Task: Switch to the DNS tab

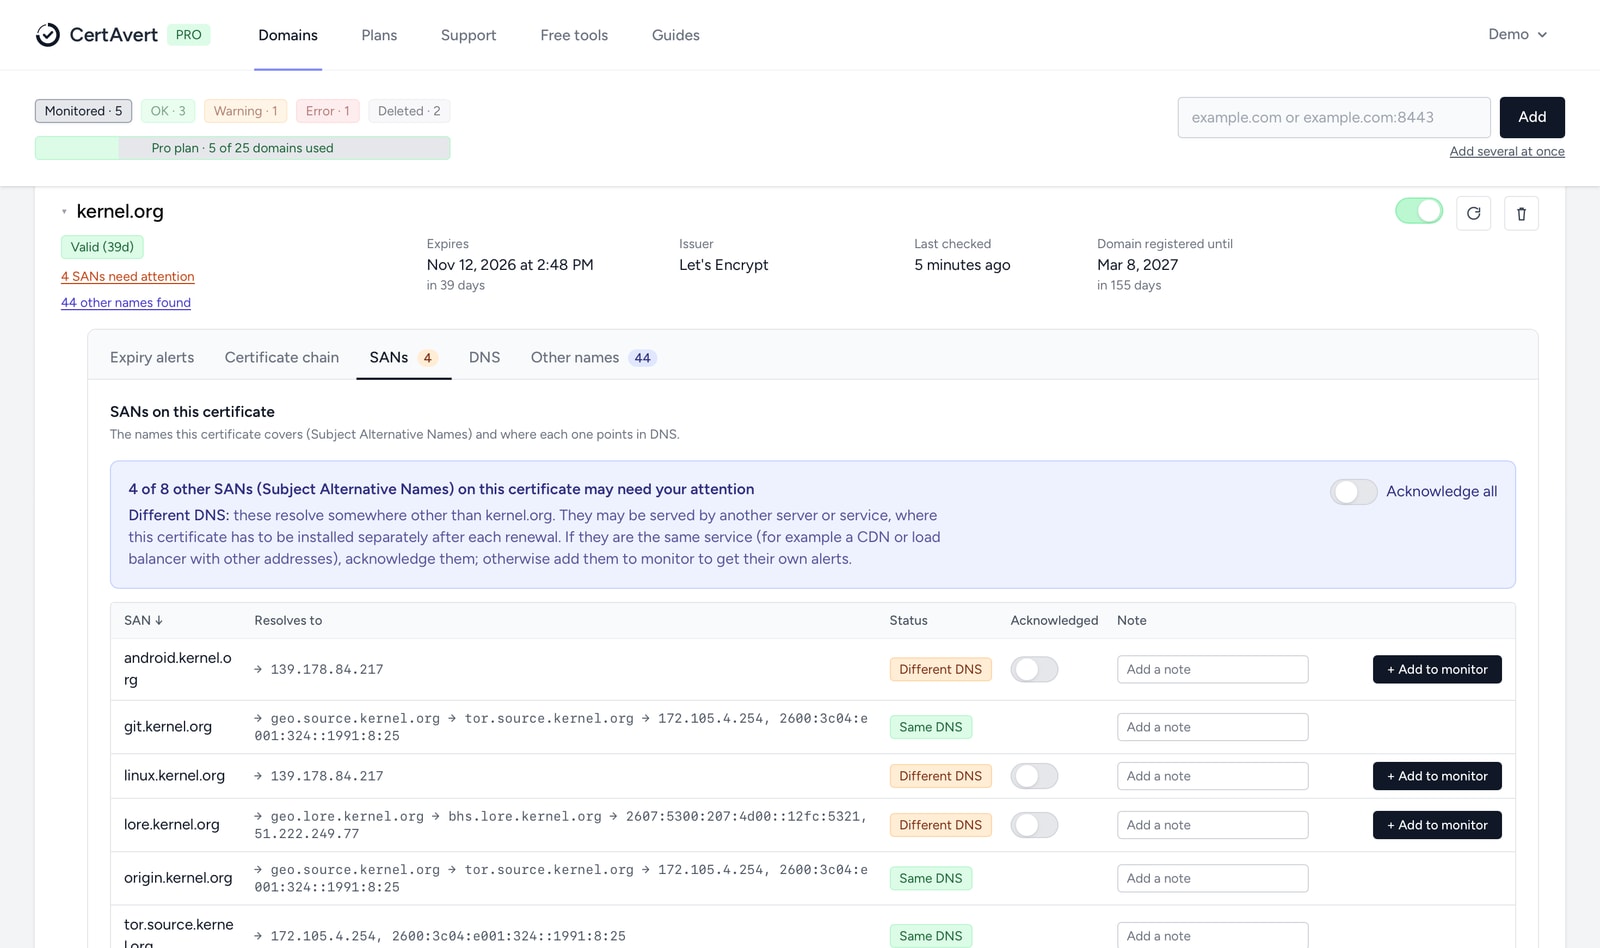Action: (x=484, y=357)
